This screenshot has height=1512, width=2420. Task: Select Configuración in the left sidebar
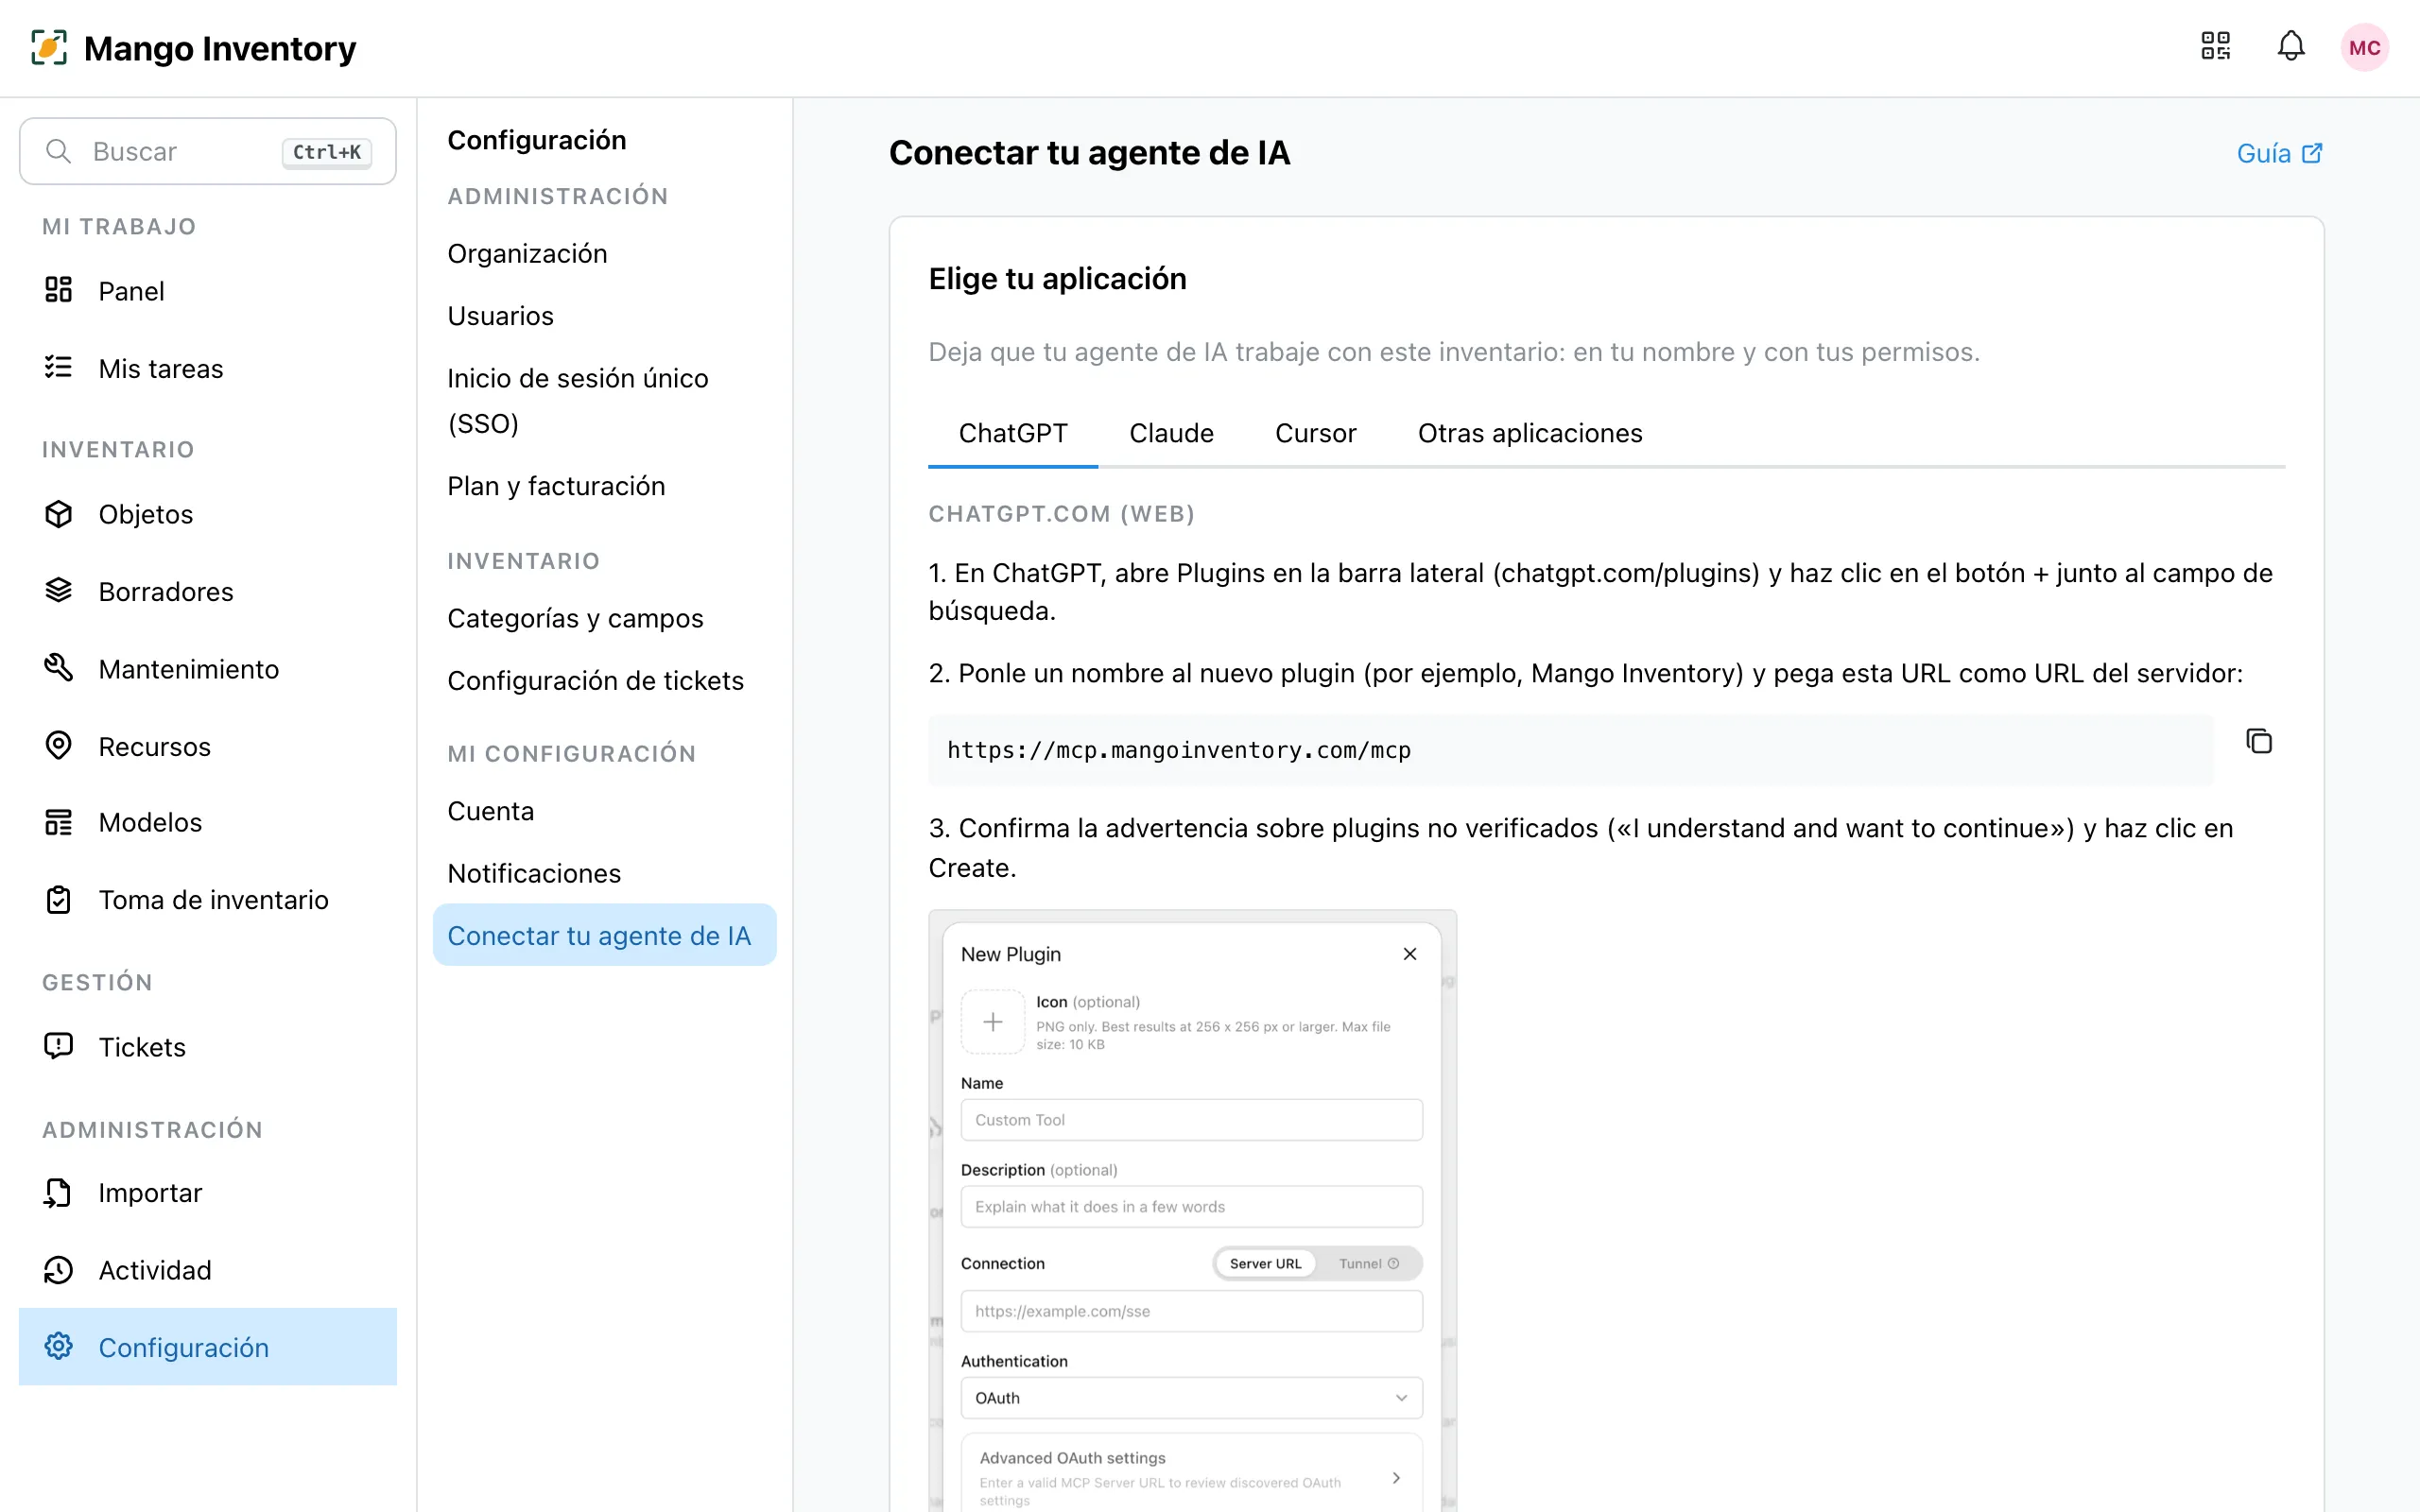pyautogui.click(x=208, y=1347)
